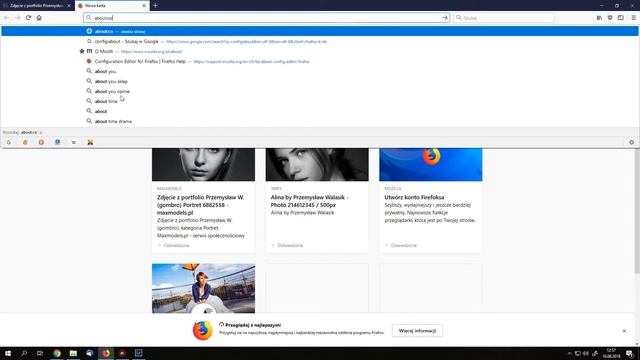The image size is (640, 360).
Task: Choose 'config:about - Szukaj w Google' suggestion
Action: (320, 41)
